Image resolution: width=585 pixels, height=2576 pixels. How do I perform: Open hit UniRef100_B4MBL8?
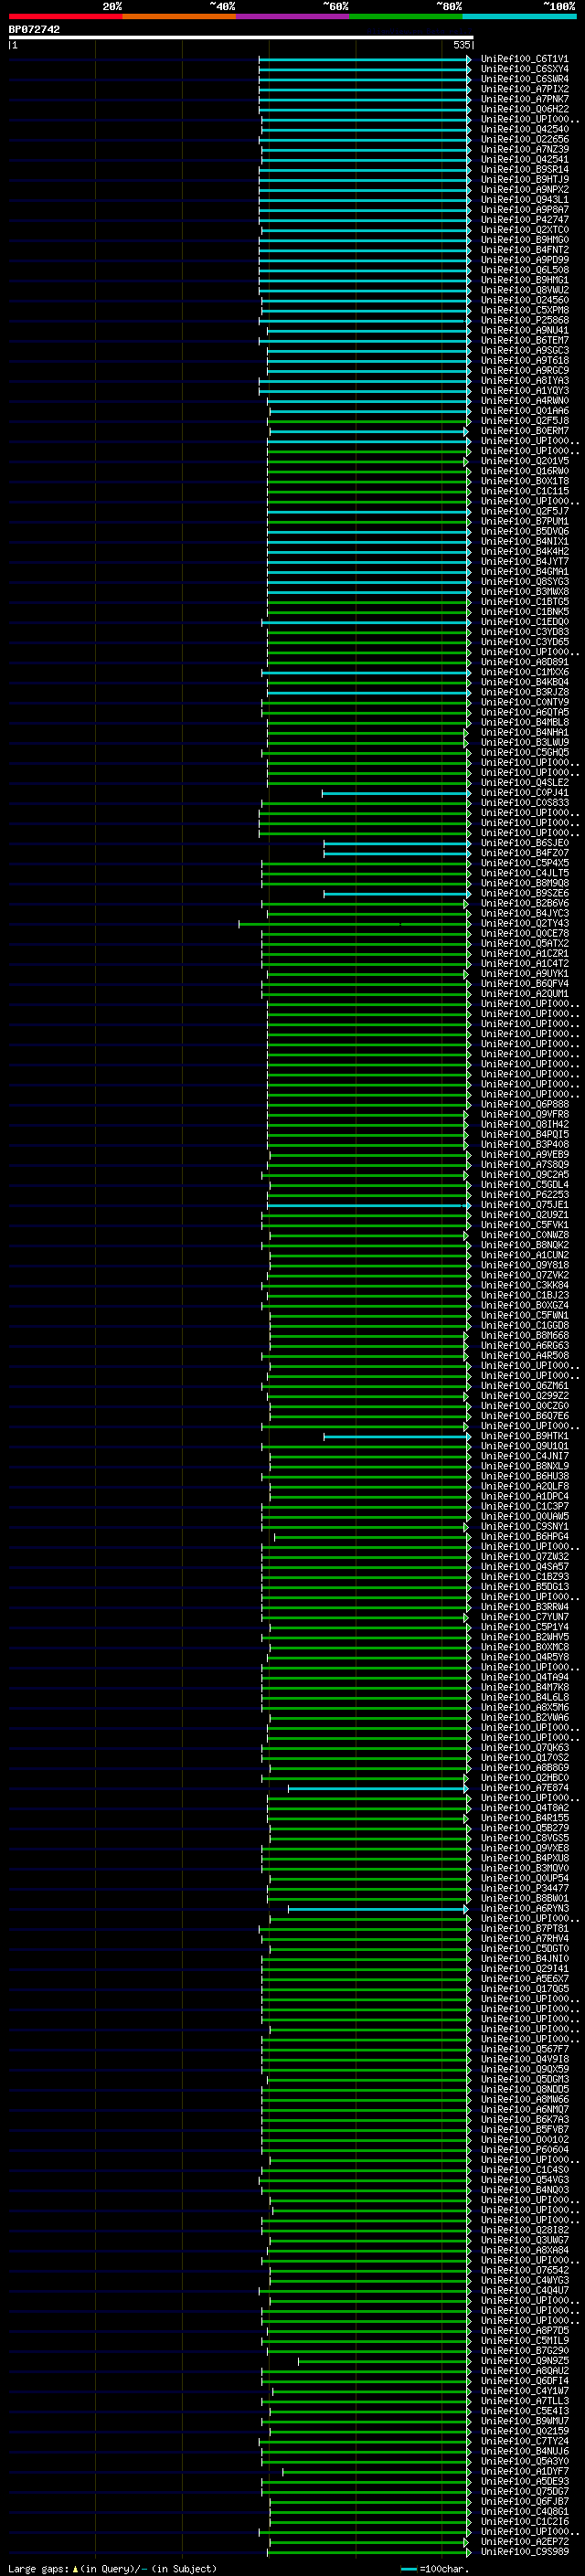coord(524,722)
